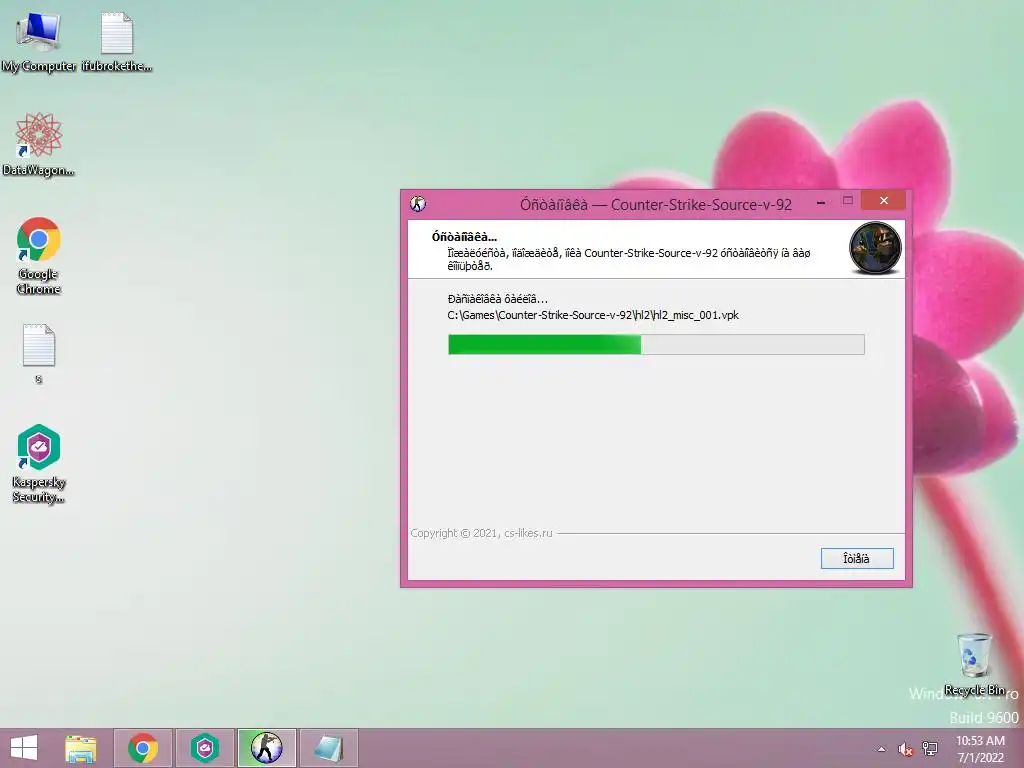
Task: Launch the Google Chrome desktop shortcut
Action: 39,255
